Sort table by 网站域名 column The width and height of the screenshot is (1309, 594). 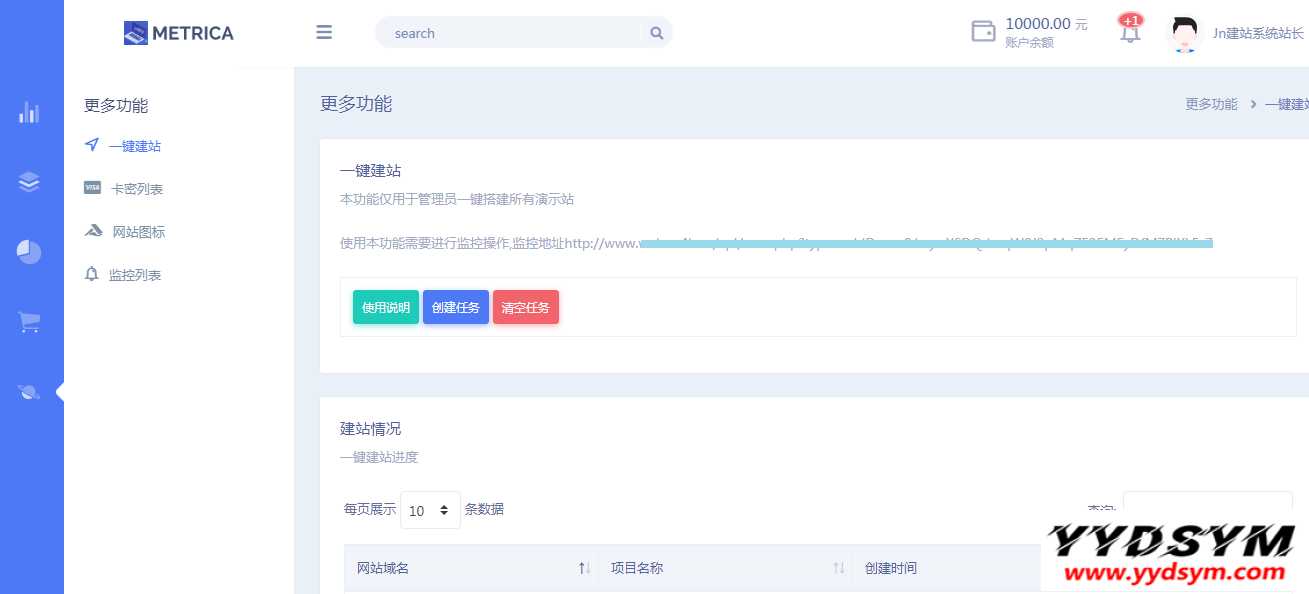[x=584, y=568]
